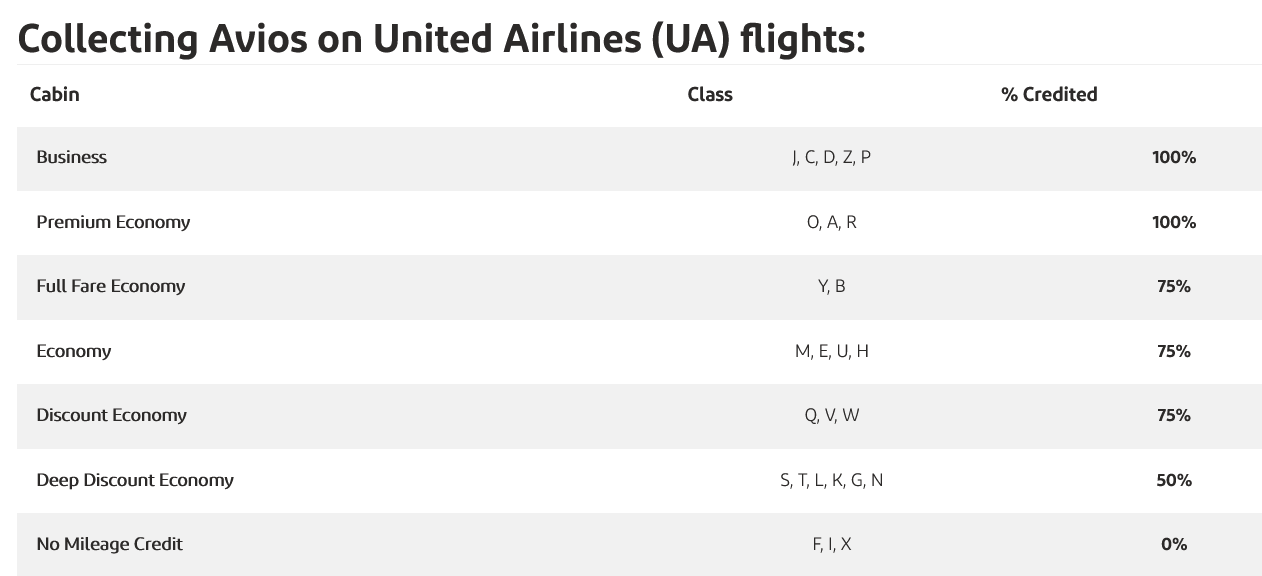Select the 'Business' cabin cell

[71, 157]
